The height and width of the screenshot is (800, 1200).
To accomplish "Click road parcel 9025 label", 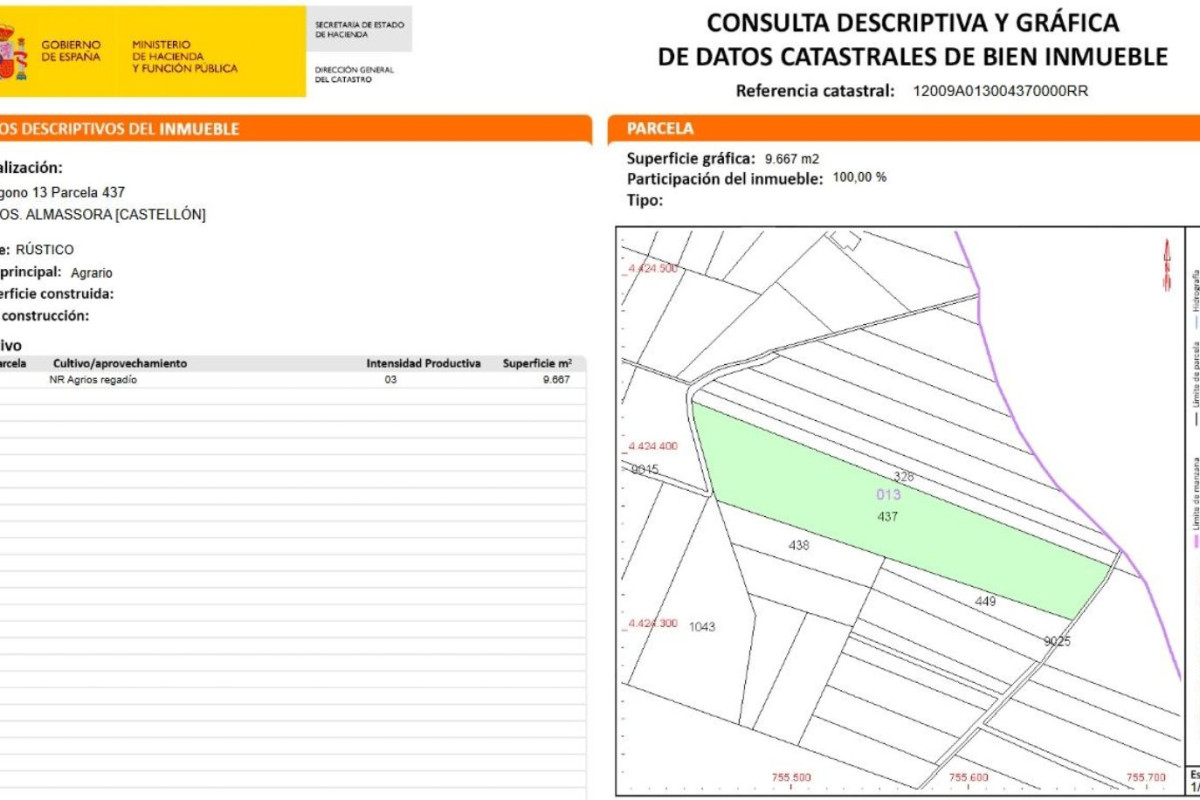I will click(x=1056, y=641).
